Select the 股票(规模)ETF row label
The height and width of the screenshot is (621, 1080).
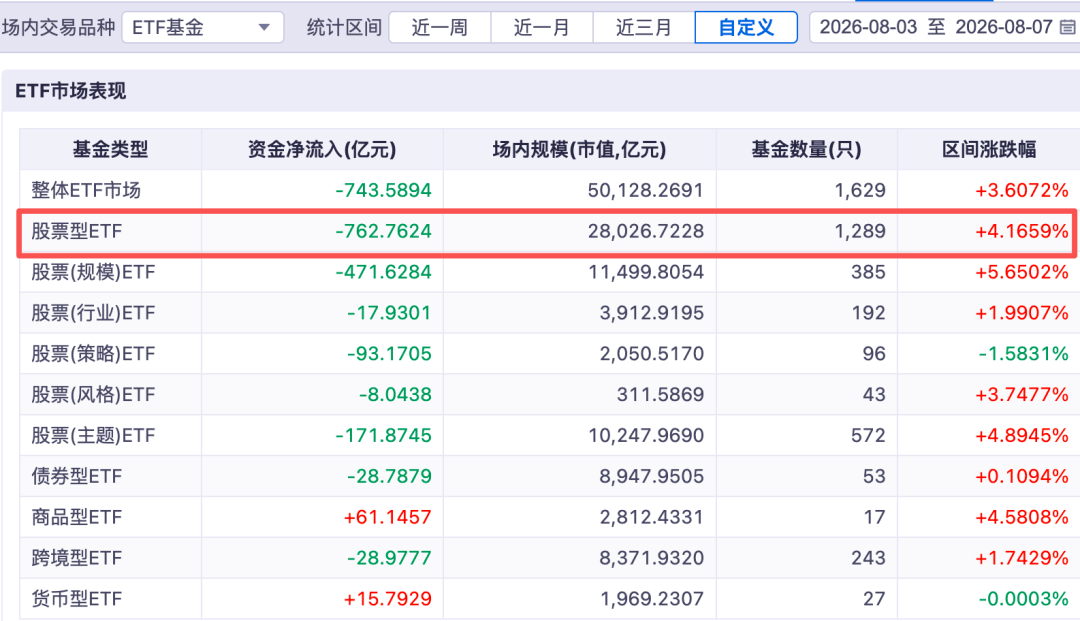(x=93, y=272)
